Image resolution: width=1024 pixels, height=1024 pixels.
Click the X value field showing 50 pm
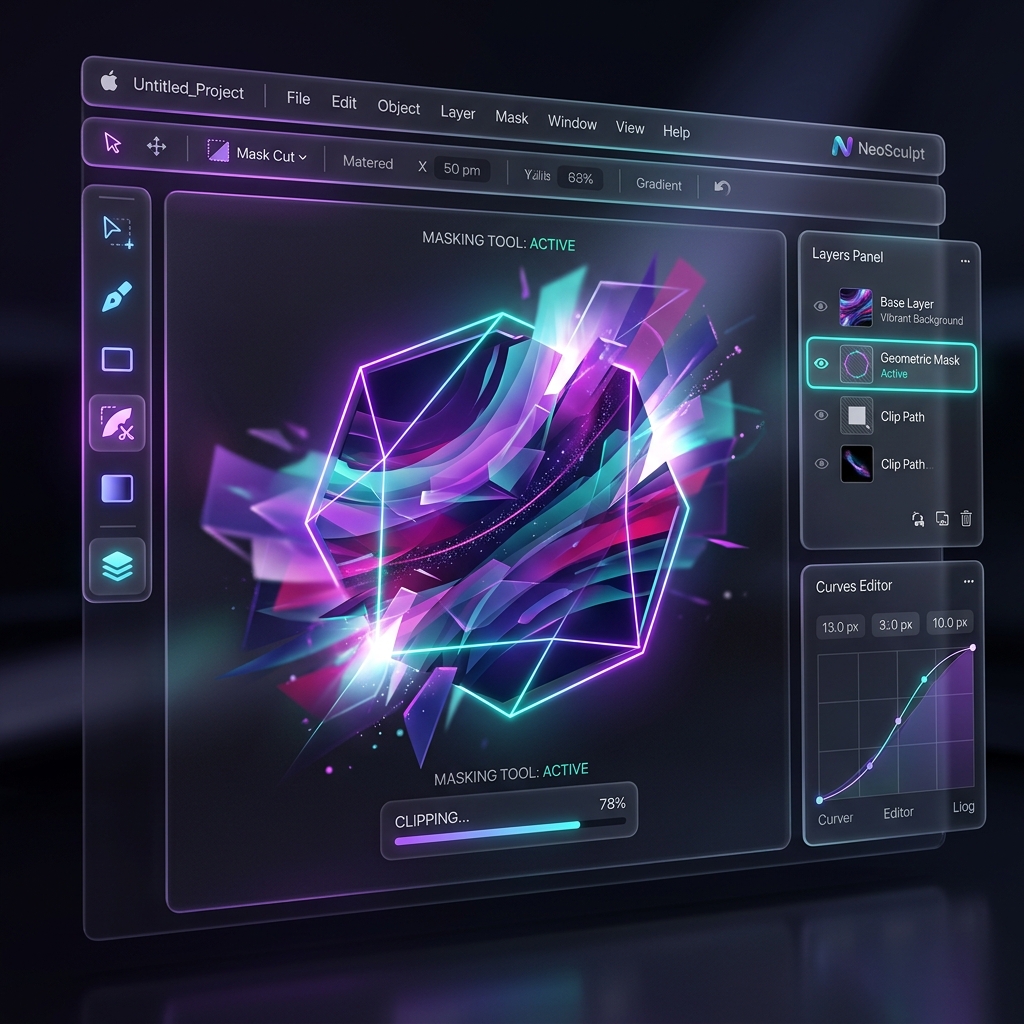pyautogui.click(x=462, y=169)
